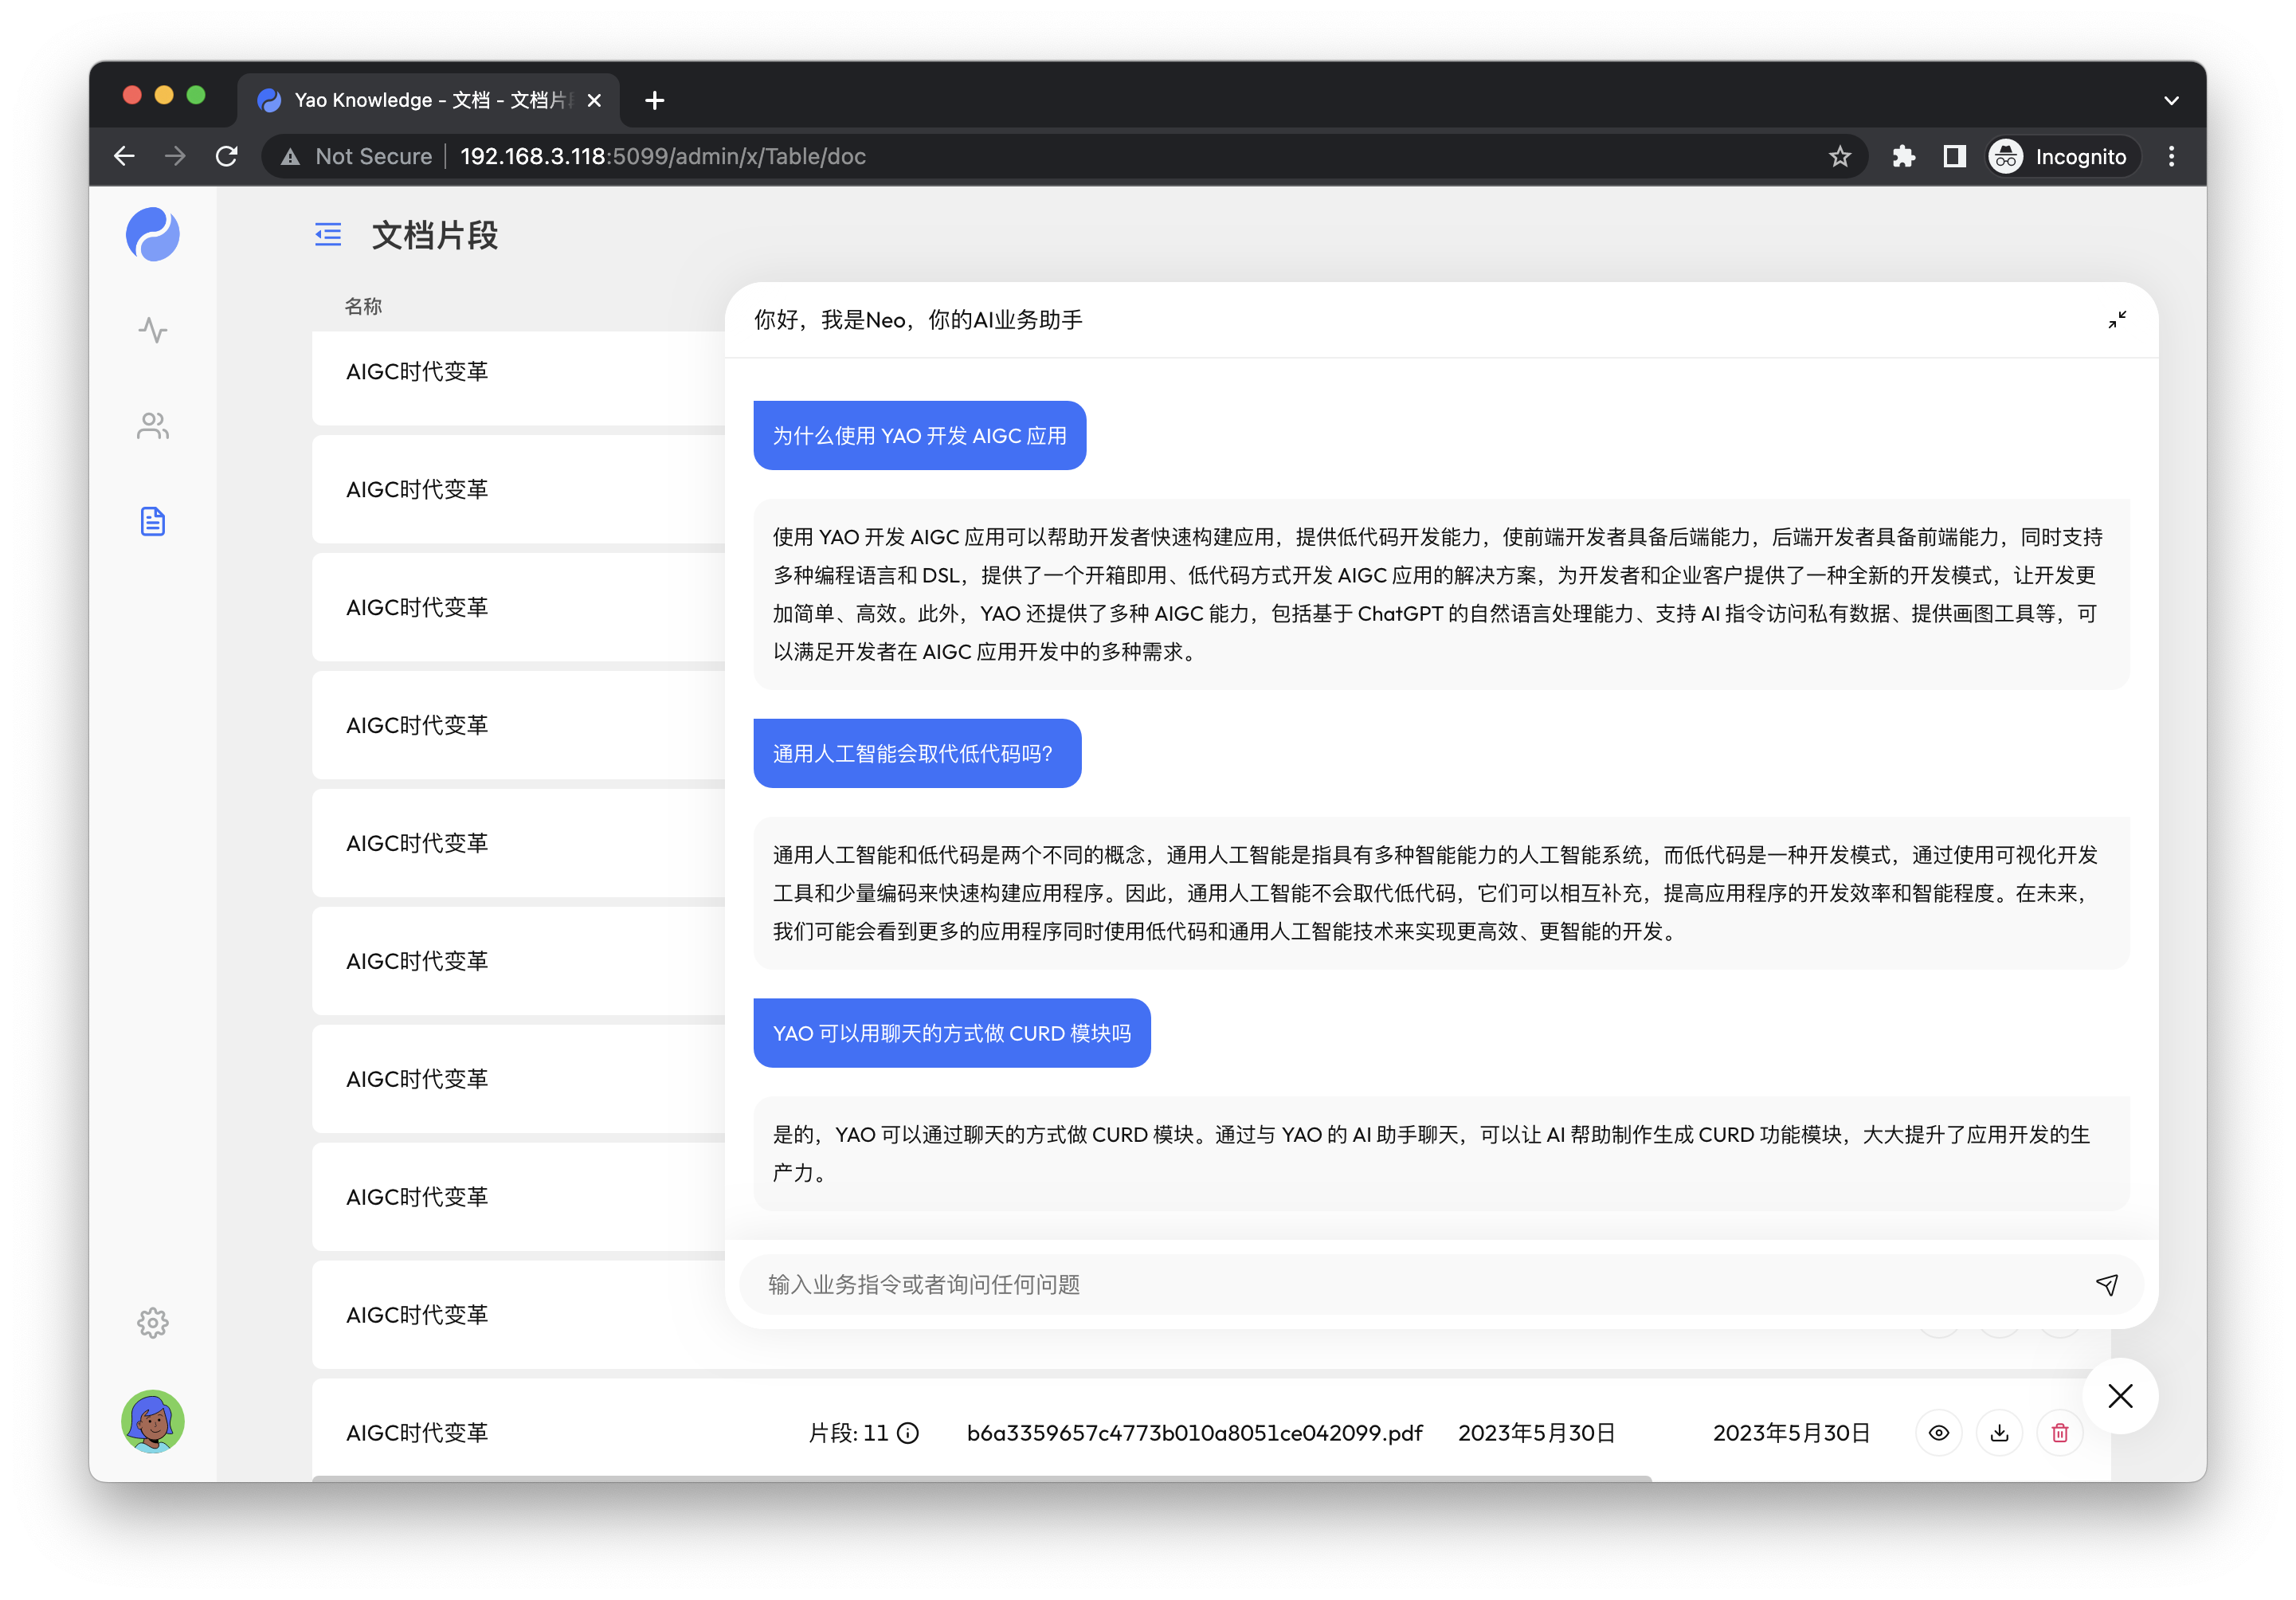
Task: Click the red delete trash icon in the bottom row
Action: (x=2060, y=1433)
